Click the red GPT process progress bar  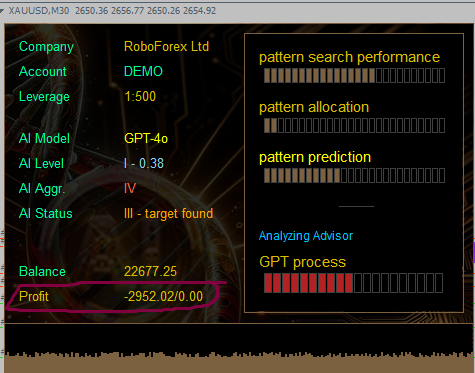click(x=353, y=283)
